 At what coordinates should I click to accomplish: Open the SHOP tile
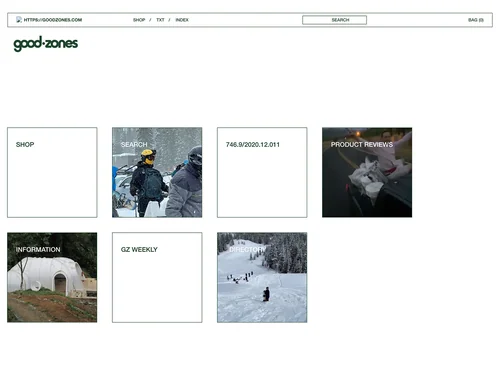click(52, 172)
